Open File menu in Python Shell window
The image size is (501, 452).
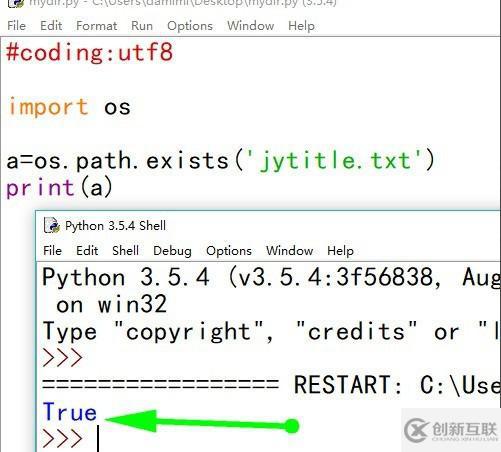[x=52, y=251]
